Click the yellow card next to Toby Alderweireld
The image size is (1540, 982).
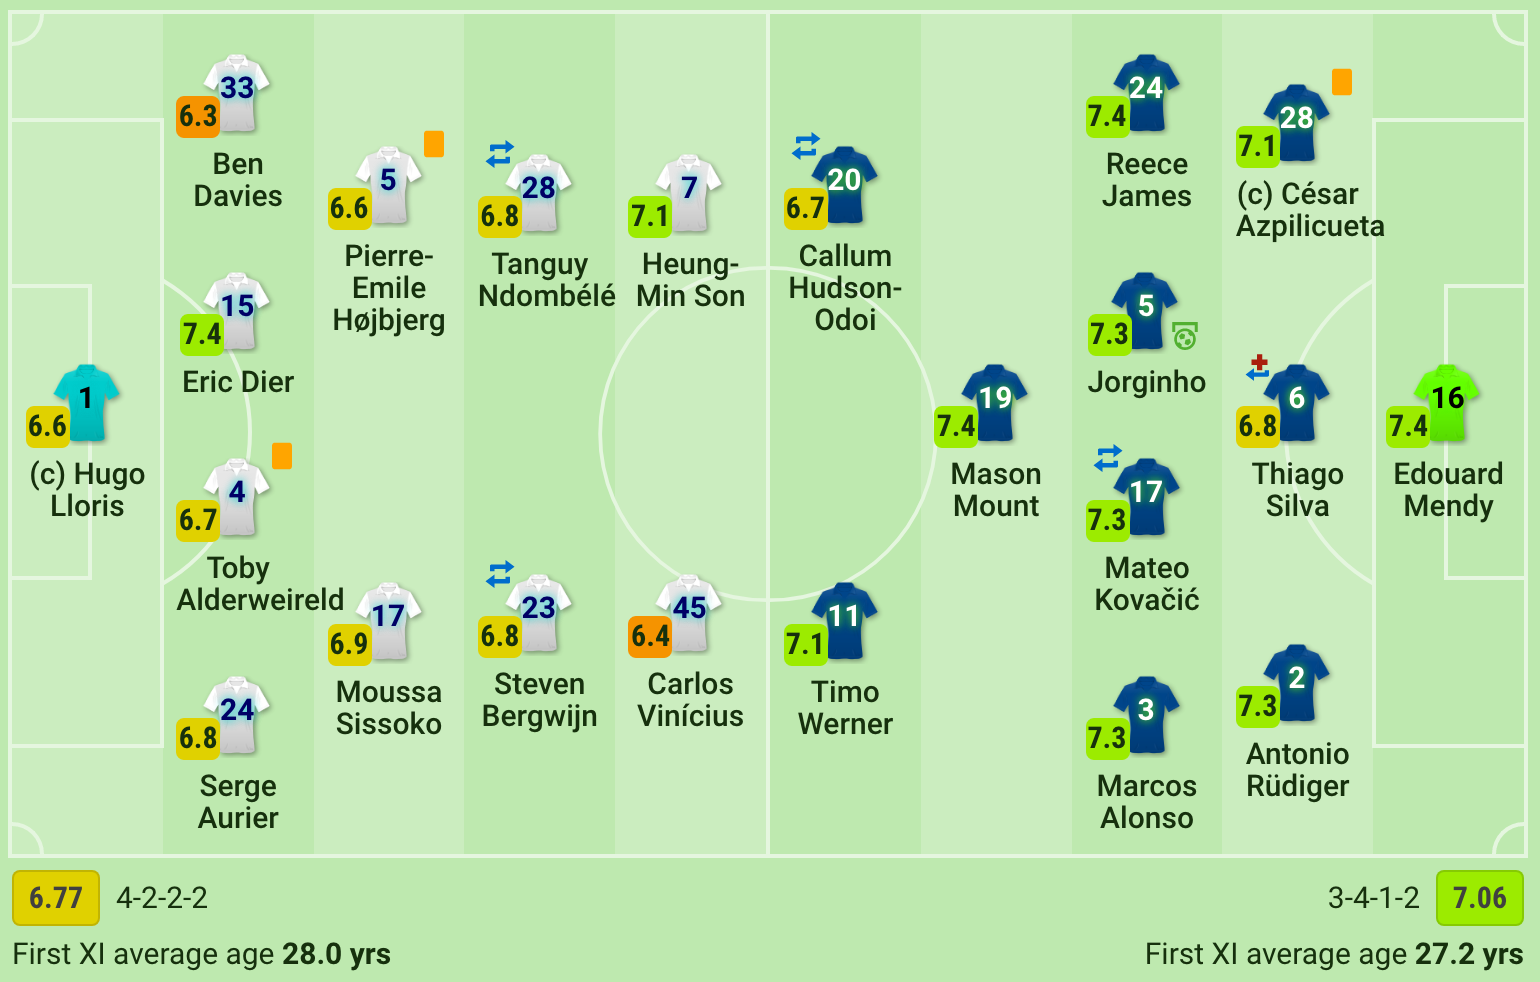coord(282,456)
